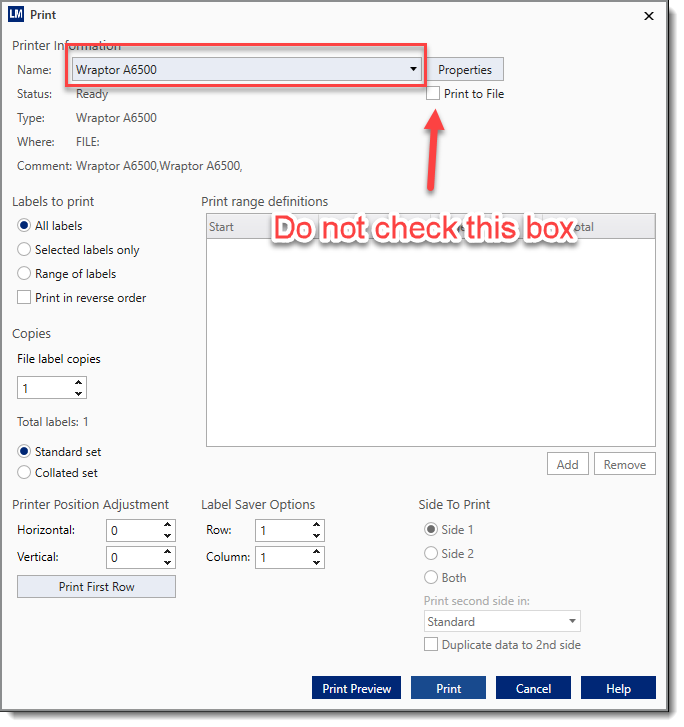The image size is (684, 727).
Task: Cancel the print dialog
Action: tap(533, 688)
